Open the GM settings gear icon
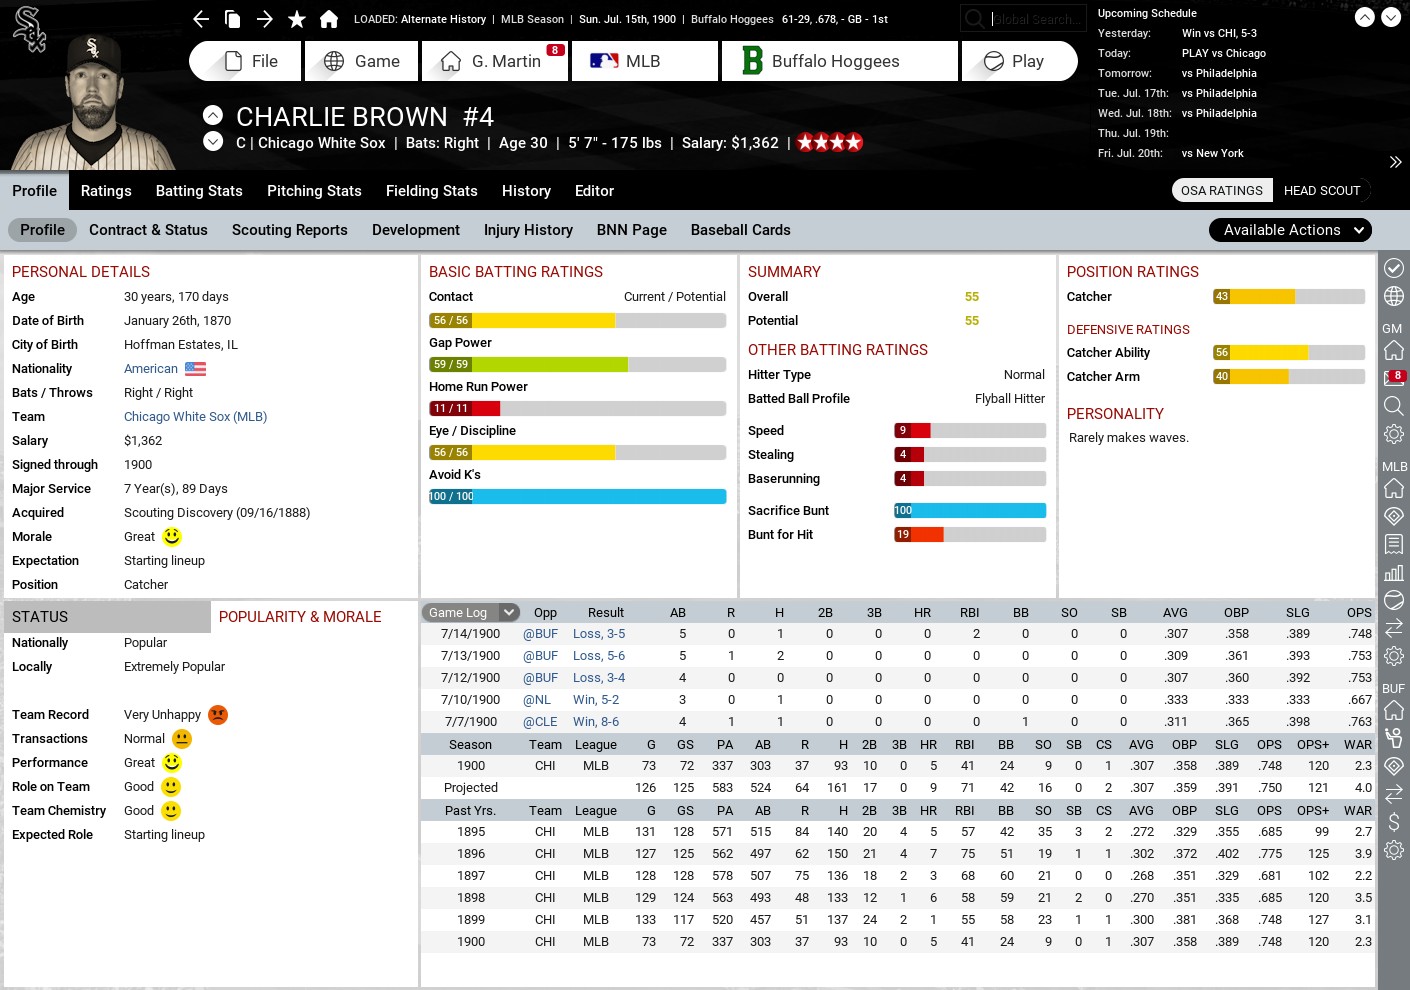Screen dimensions: 1410x990 click(x=1394, y=434)
